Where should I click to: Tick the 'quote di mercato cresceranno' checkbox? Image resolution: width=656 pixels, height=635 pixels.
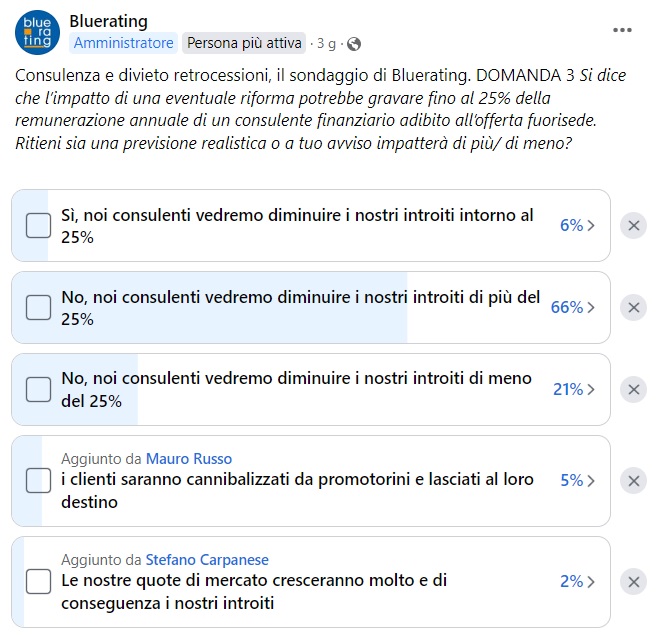[38, 582]
